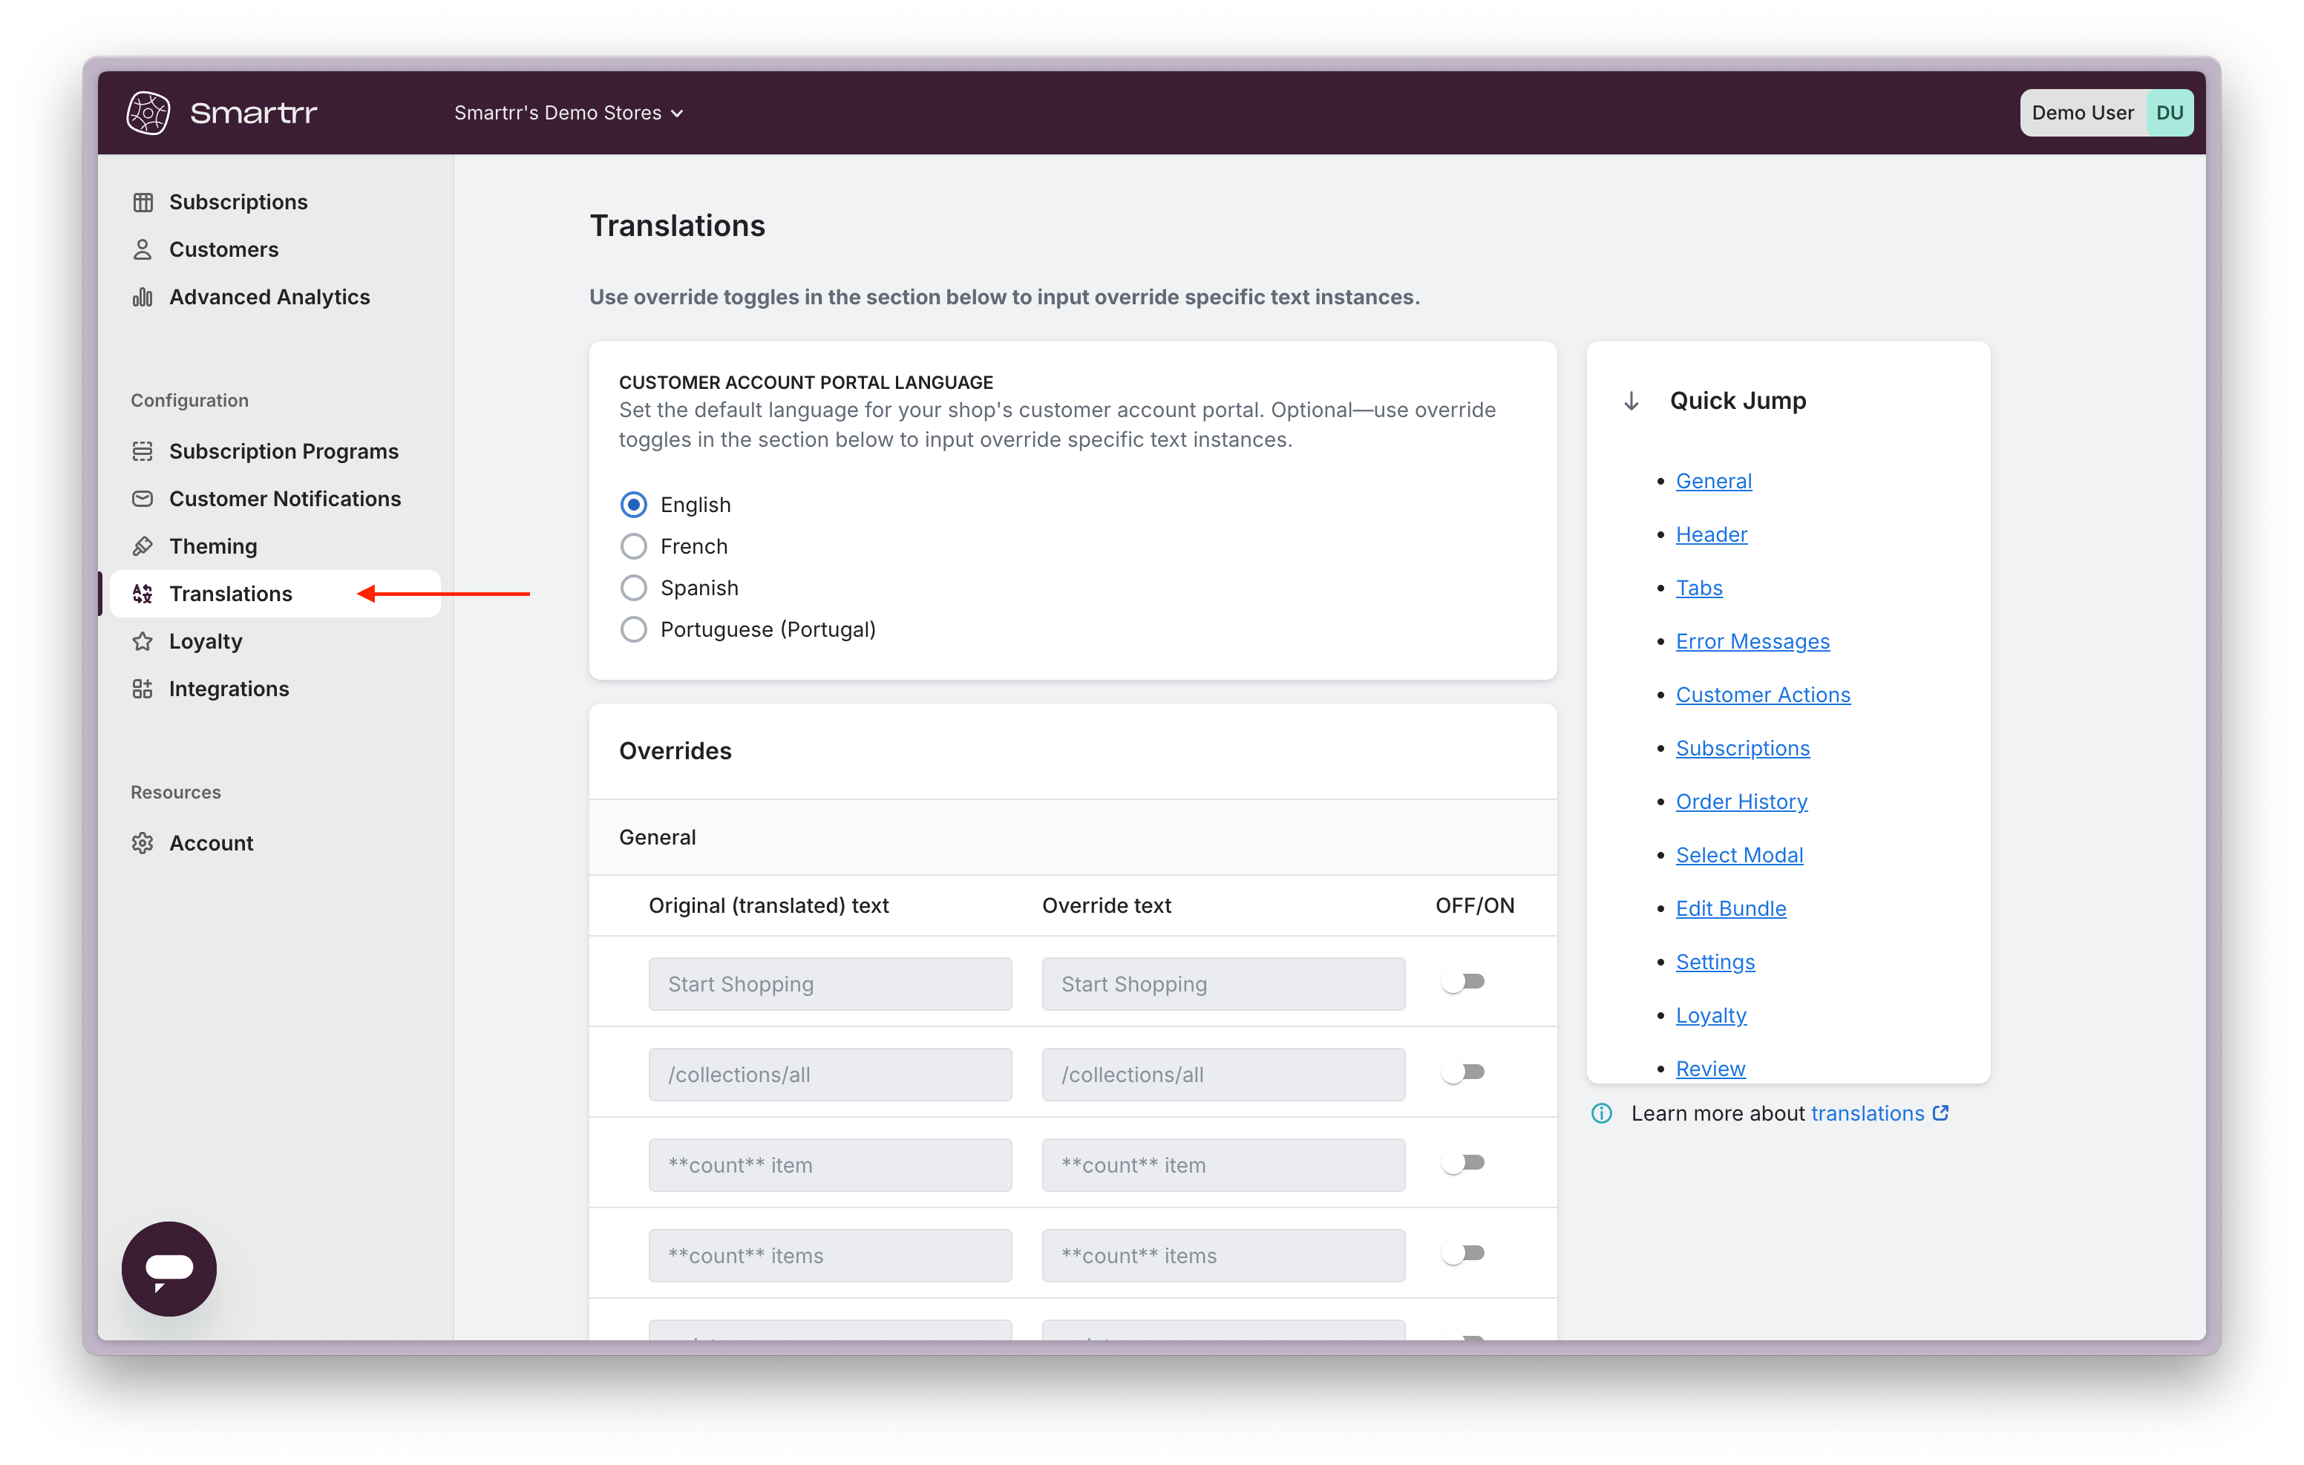The image size is (2304, 1465).
Task: Click the General section header row
Action: click(1073, 837)
